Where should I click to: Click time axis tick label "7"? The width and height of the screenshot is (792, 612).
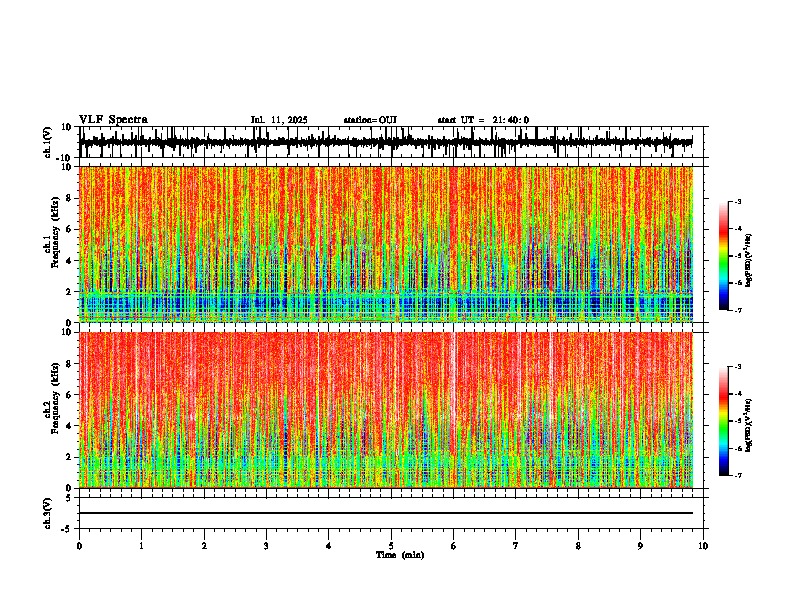516,546
